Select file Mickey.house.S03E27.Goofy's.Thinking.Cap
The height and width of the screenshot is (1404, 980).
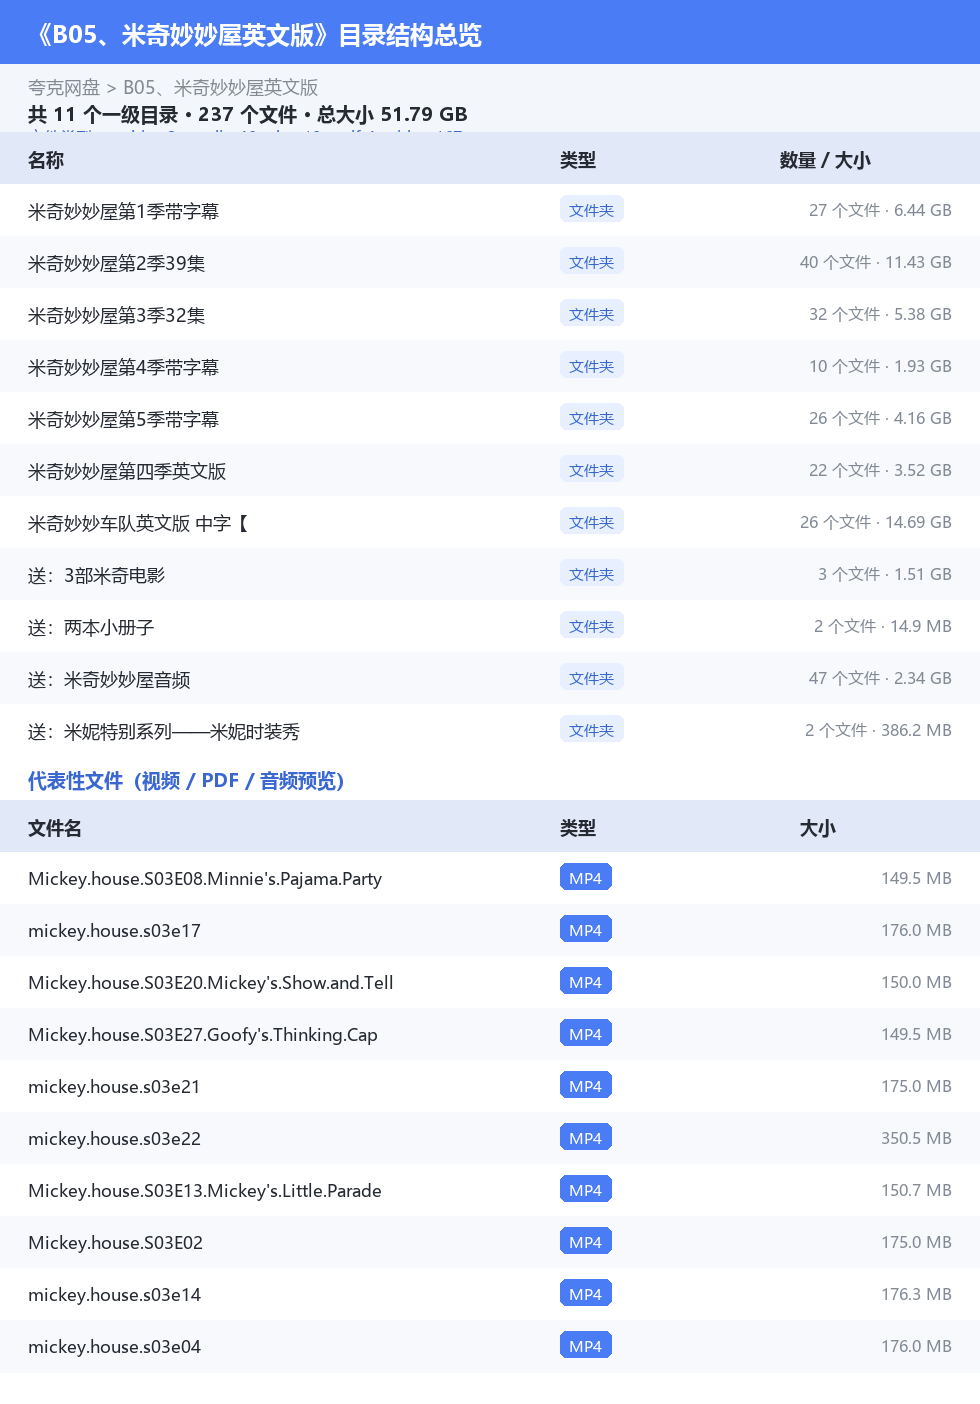[x=203, y=1035]
